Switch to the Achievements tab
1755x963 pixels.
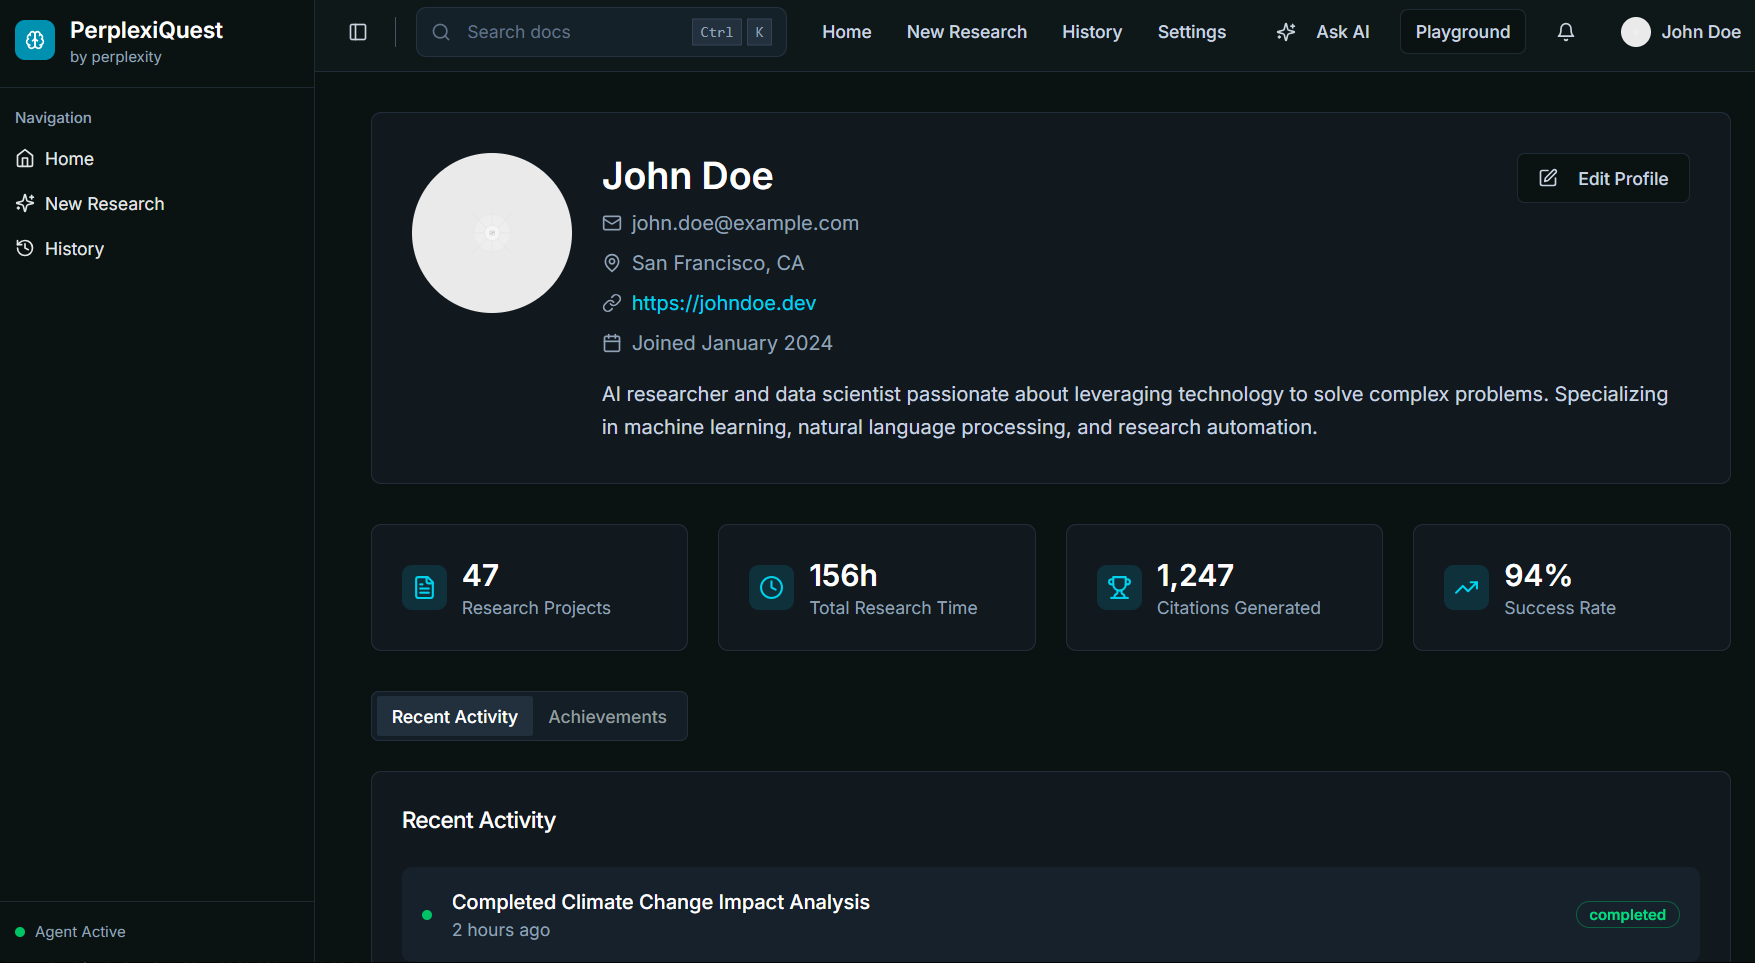tap(607, 717)
